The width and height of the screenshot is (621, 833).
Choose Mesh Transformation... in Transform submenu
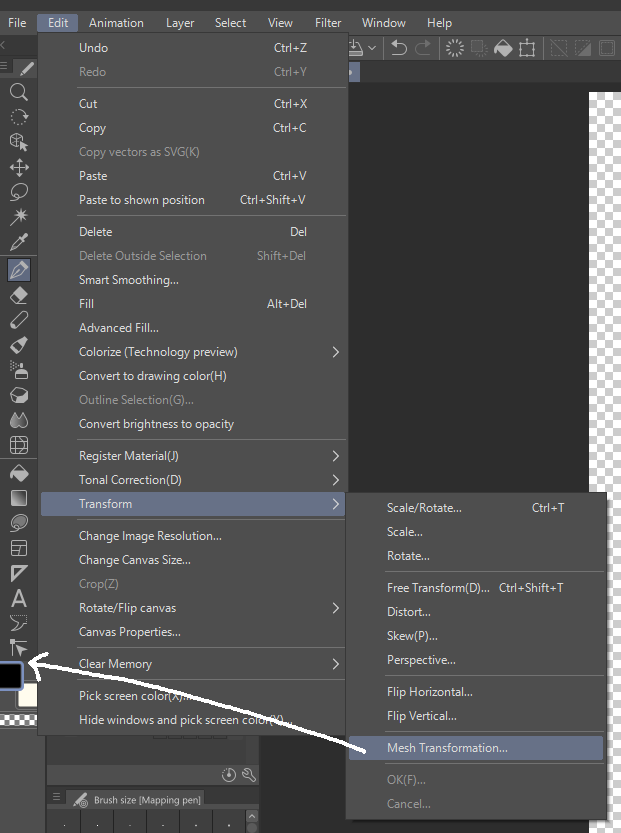click(475, 747)
